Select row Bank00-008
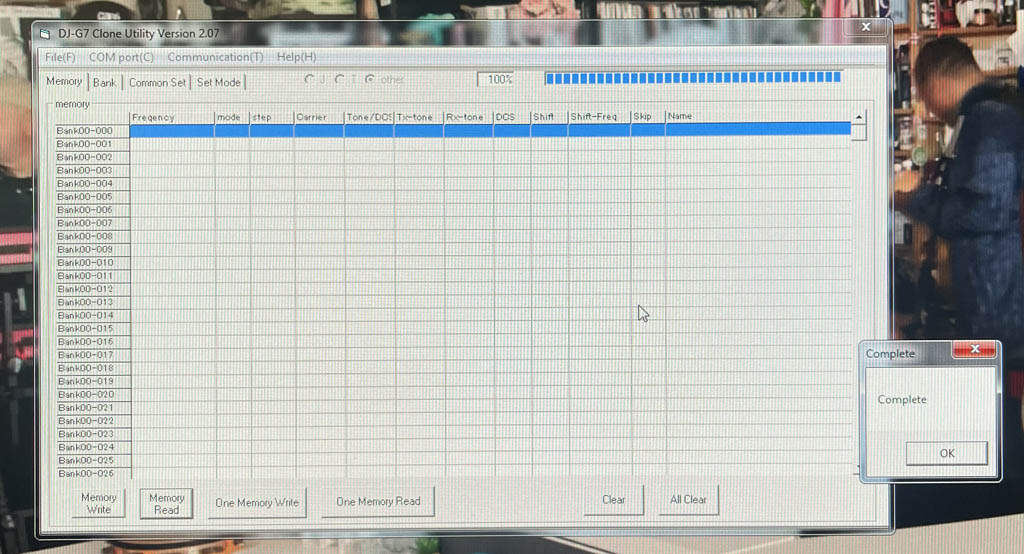Screen dimensions: 1024x554 [93, 236]
